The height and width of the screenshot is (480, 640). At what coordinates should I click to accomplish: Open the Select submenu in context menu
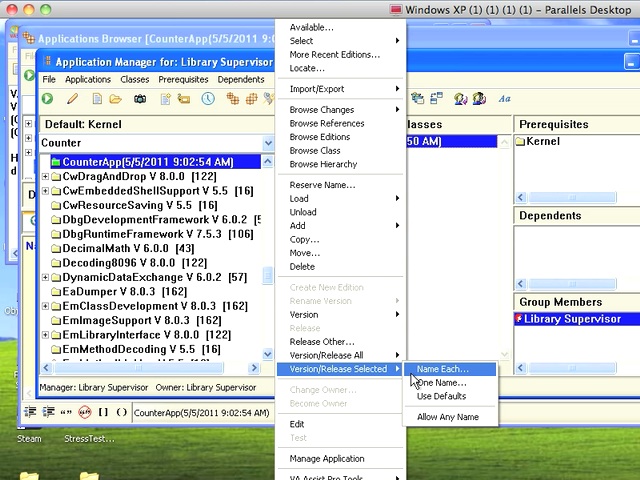click(x=340, y=41)
